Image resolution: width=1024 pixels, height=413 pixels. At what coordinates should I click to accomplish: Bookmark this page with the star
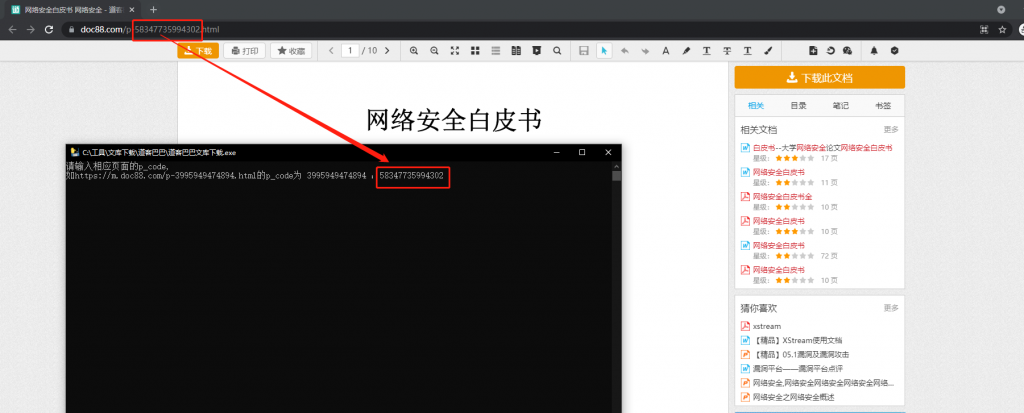pyautogui.click(x=1002, y=29)
